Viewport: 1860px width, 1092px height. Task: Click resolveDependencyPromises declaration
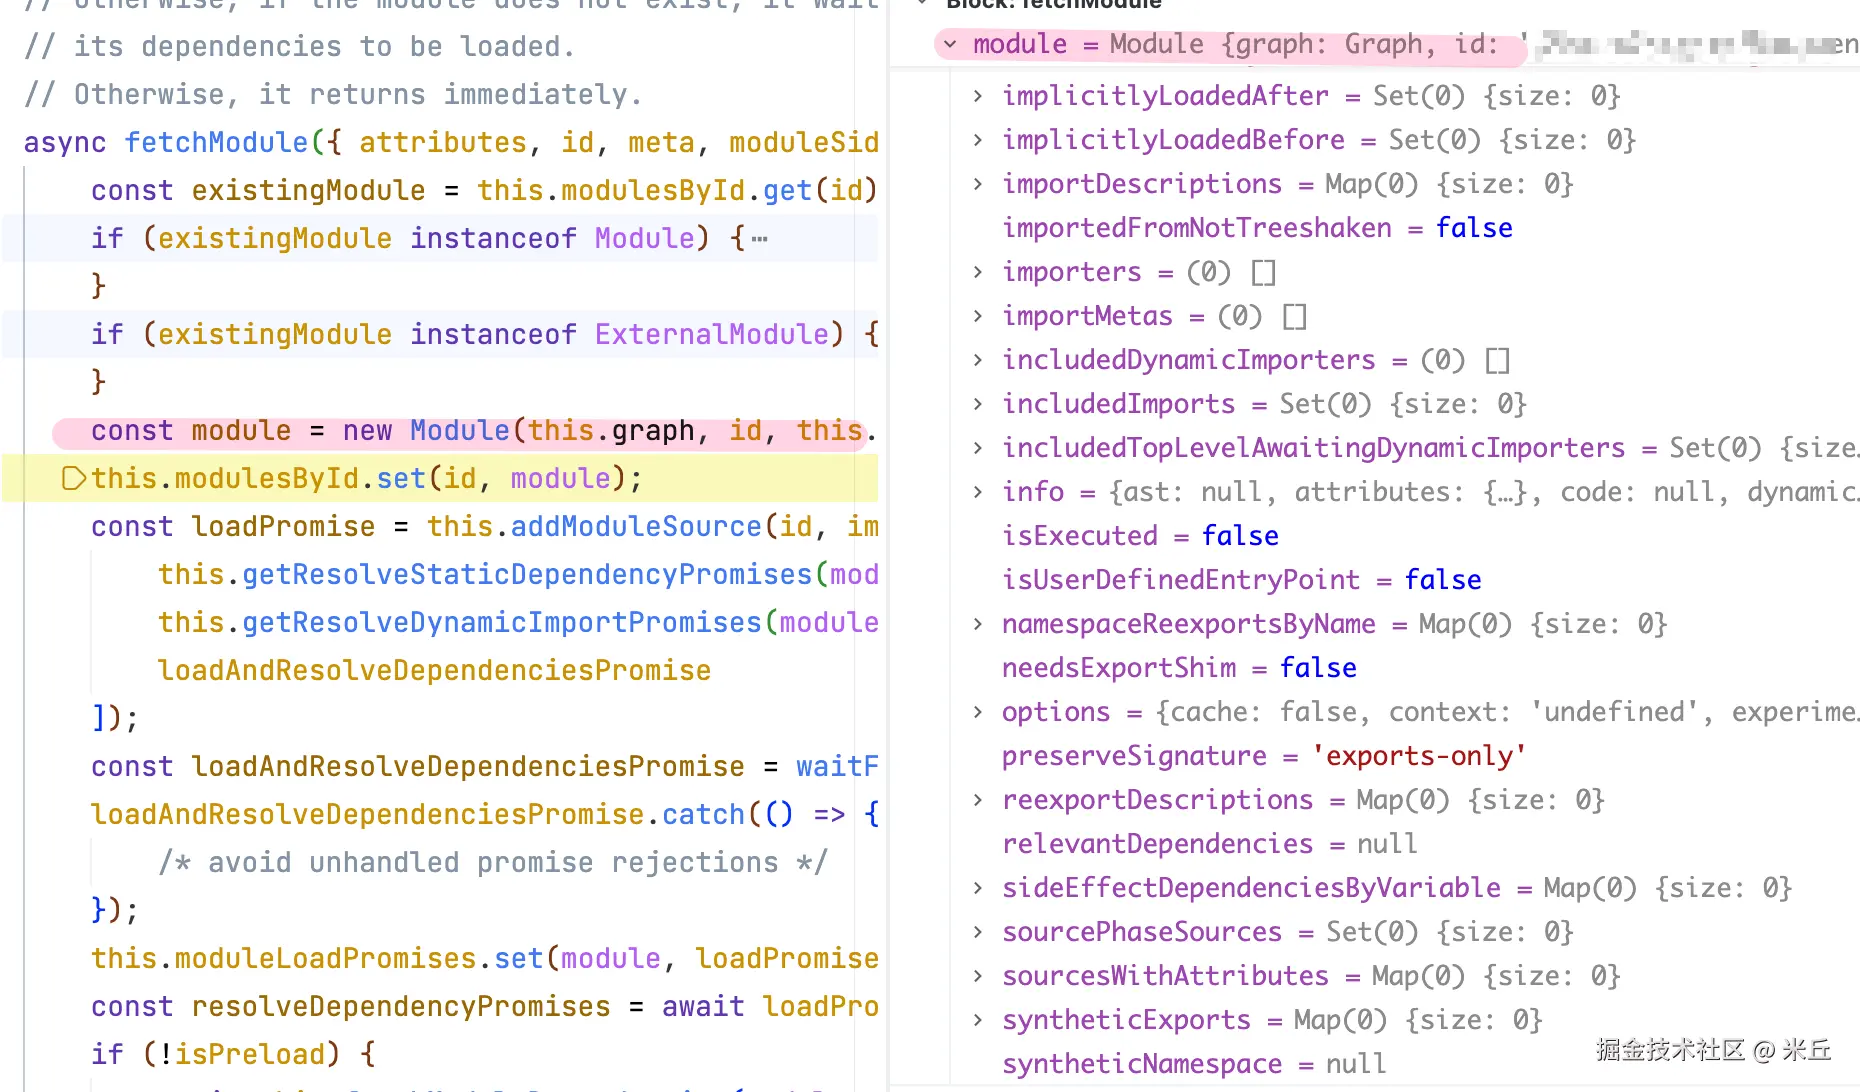400,1006
